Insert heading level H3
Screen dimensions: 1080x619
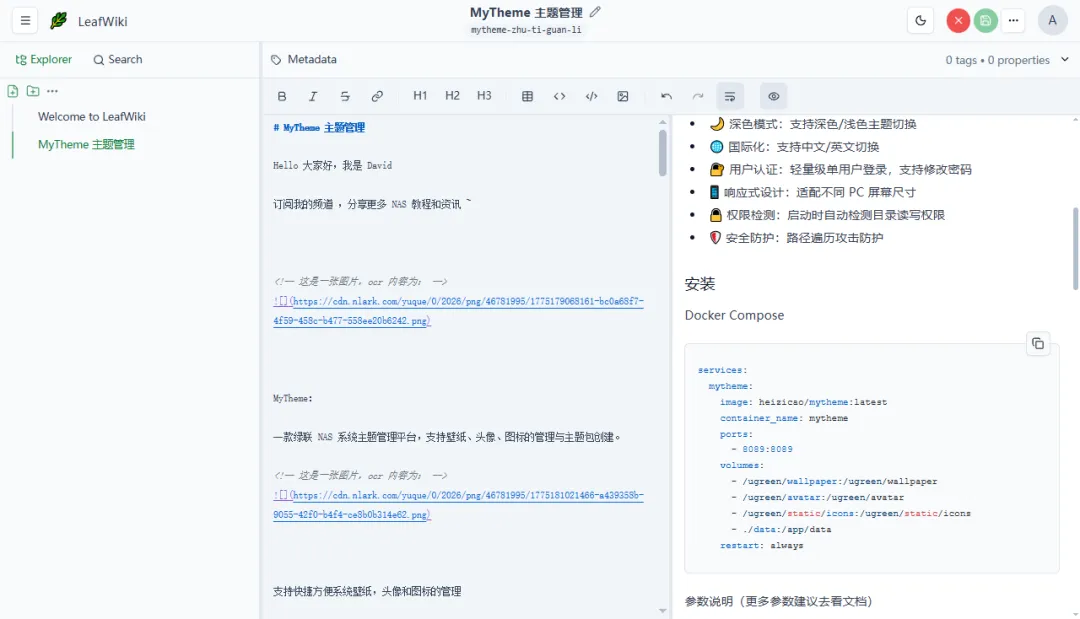[484, 96]
